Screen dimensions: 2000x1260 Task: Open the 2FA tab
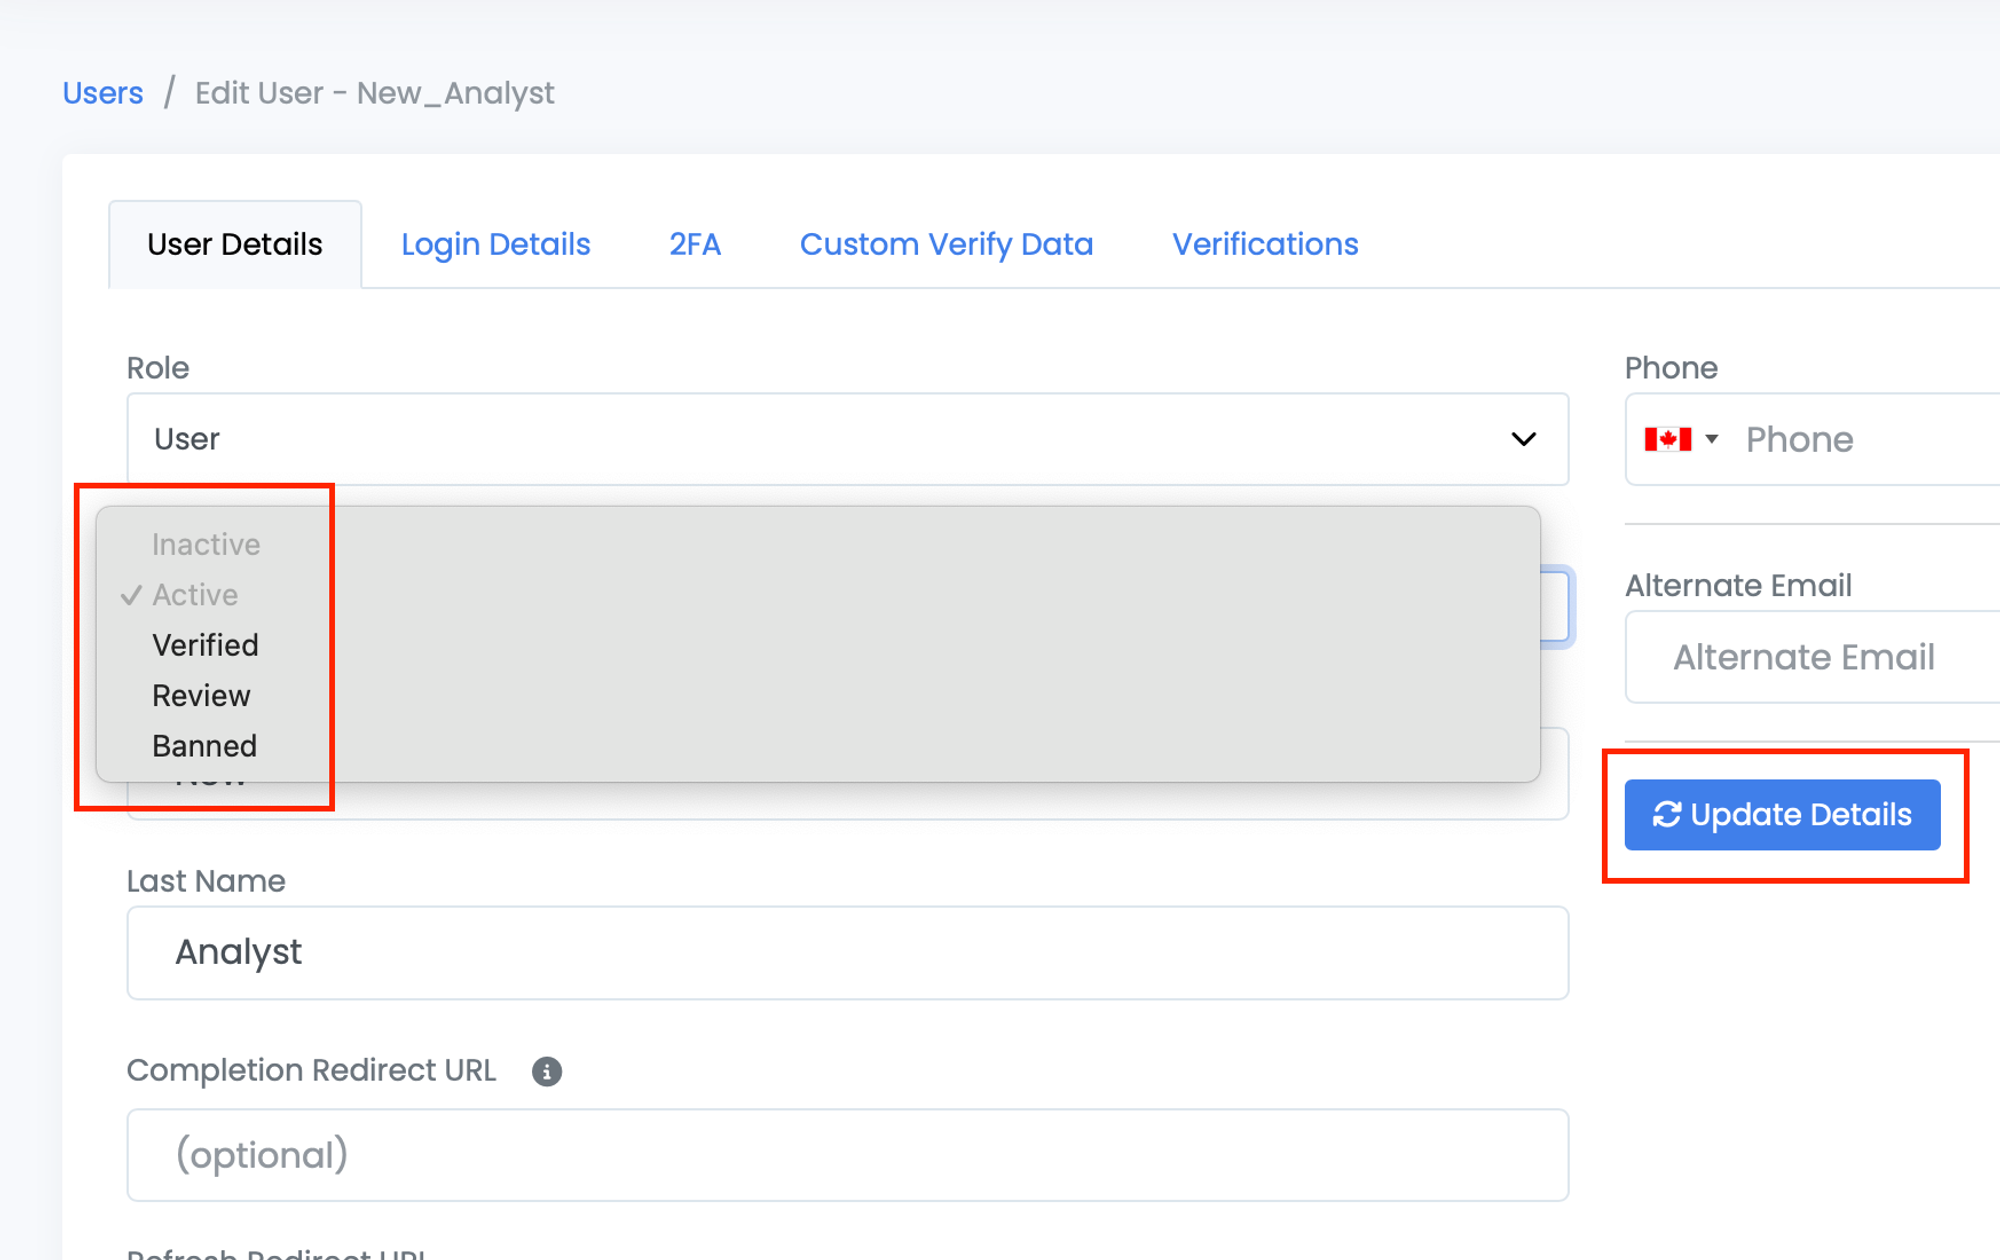[694, 244]
